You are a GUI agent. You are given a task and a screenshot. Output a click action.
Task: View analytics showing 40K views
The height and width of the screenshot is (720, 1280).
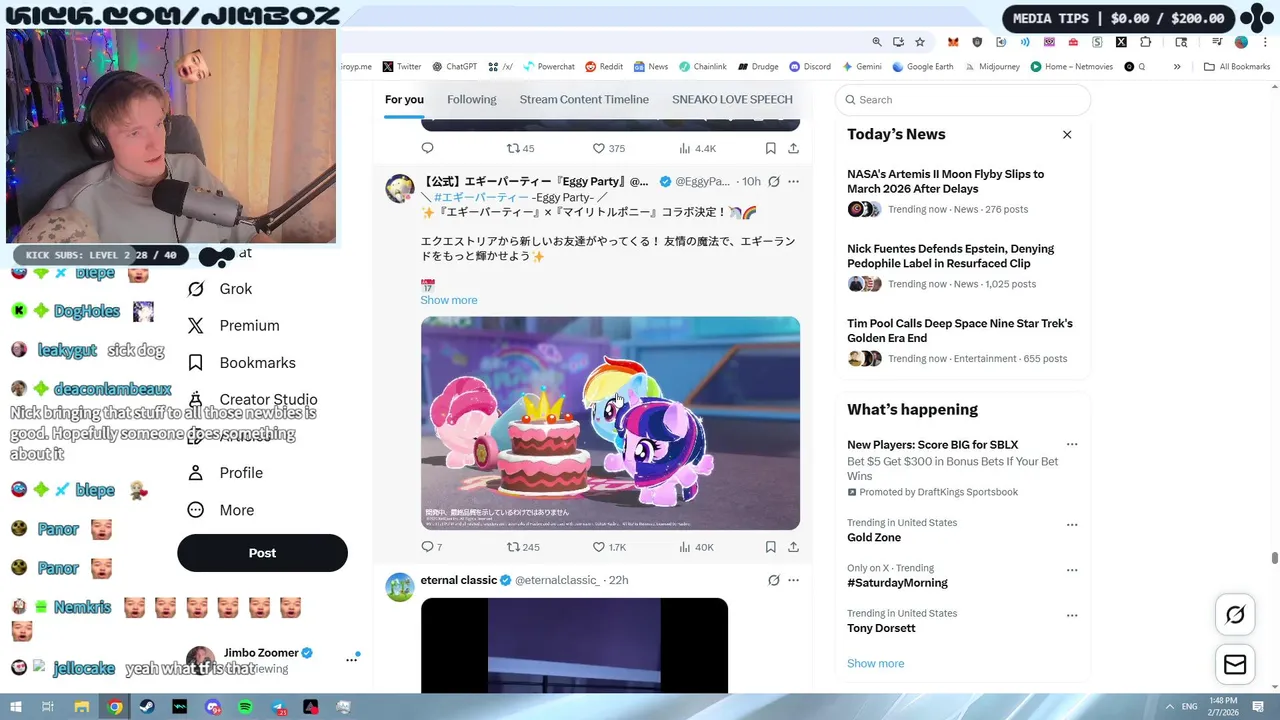pyautogui.click(x=696, y=547)
